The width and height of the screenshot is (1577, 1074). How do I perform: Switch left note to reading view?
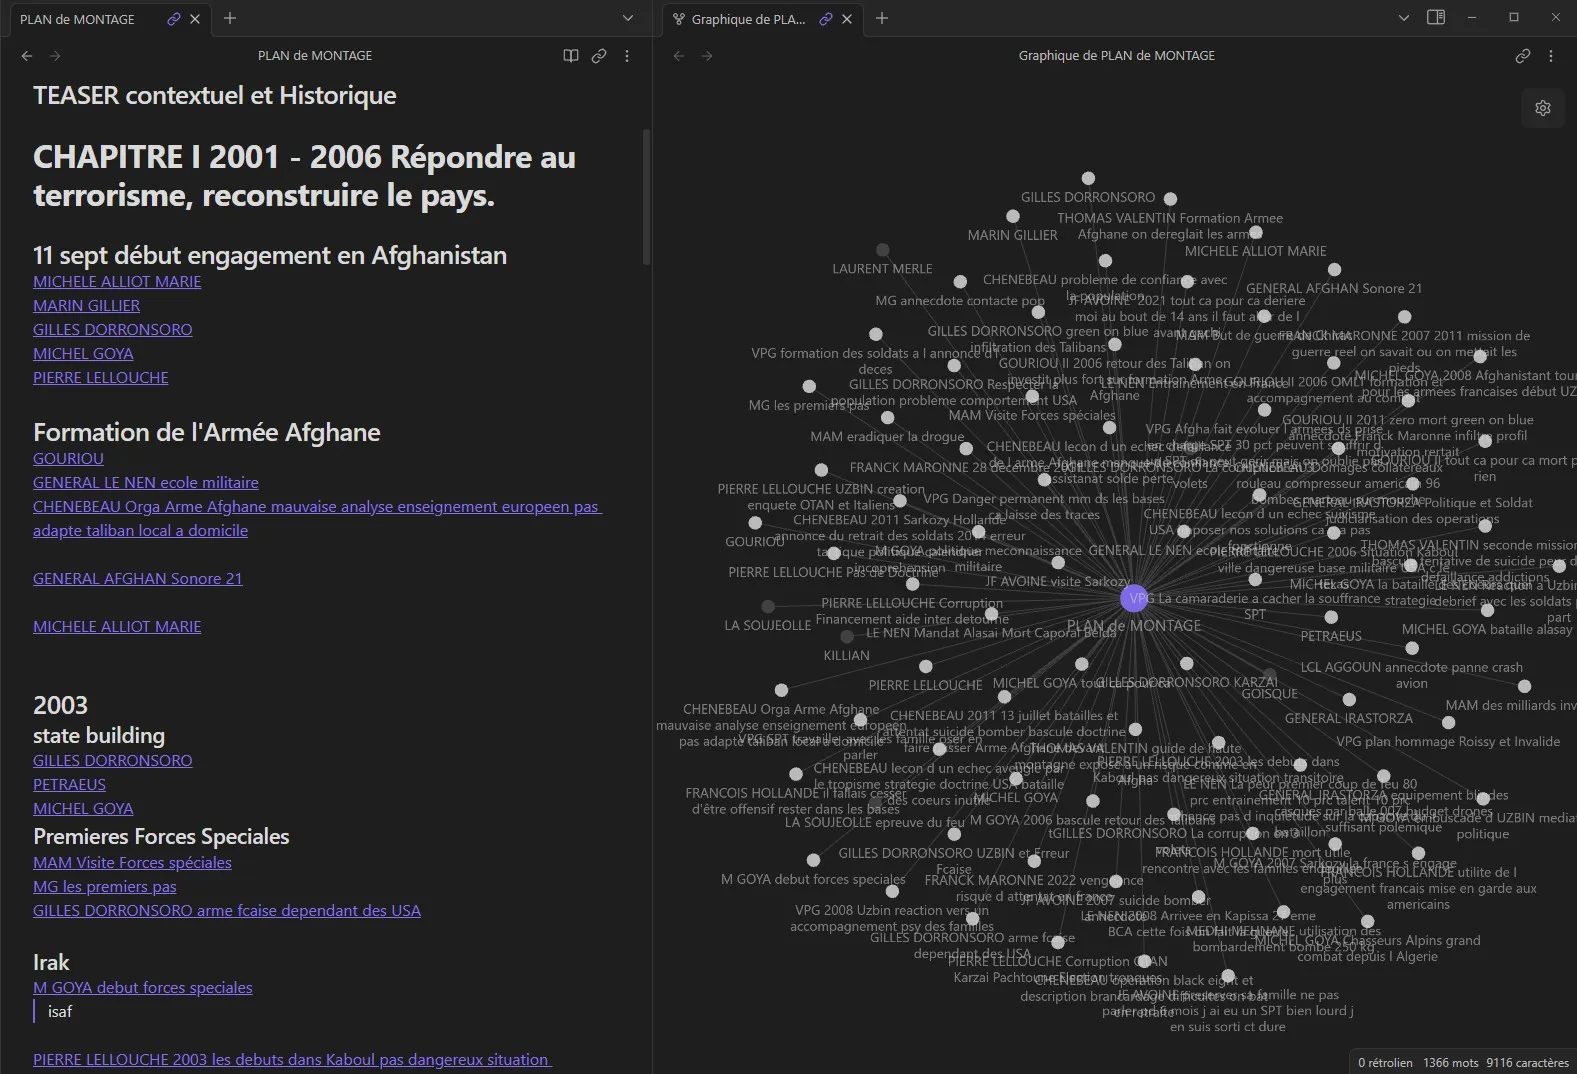tap(571, 56)
